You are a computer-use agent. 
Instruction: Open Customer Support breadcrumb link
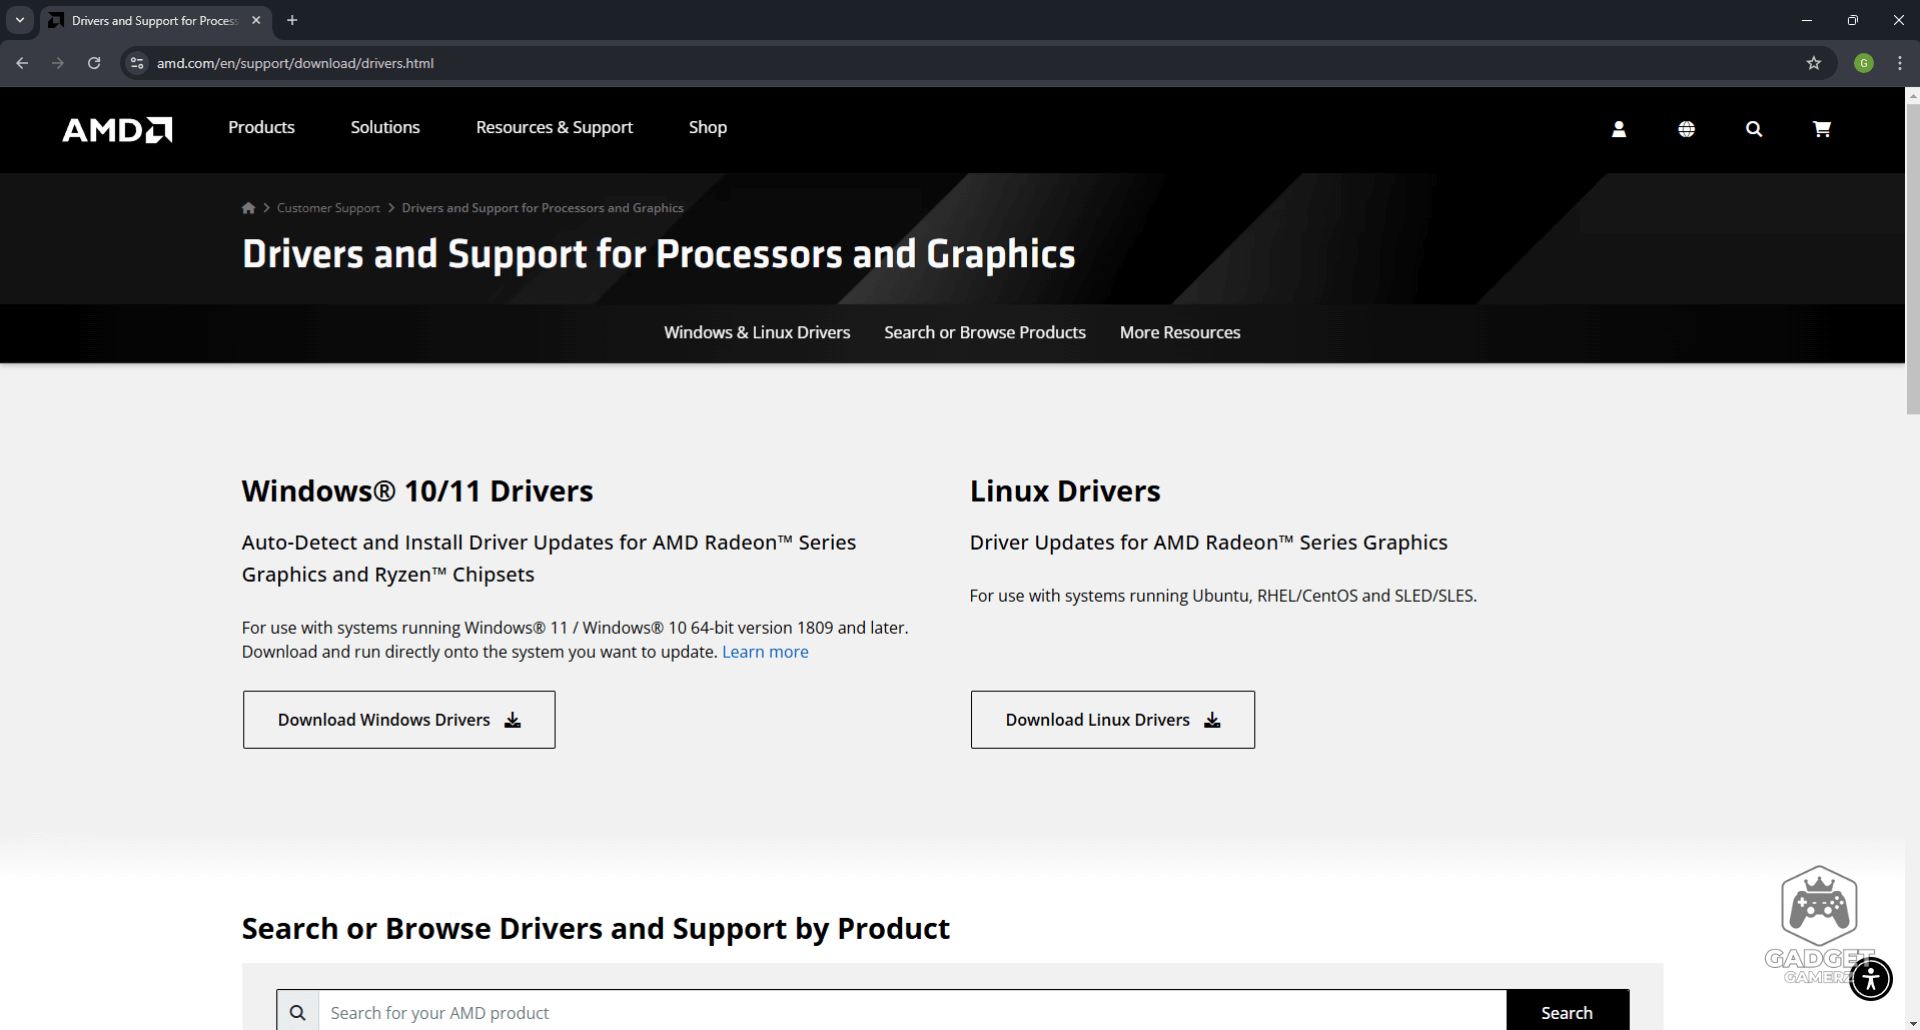328,208
